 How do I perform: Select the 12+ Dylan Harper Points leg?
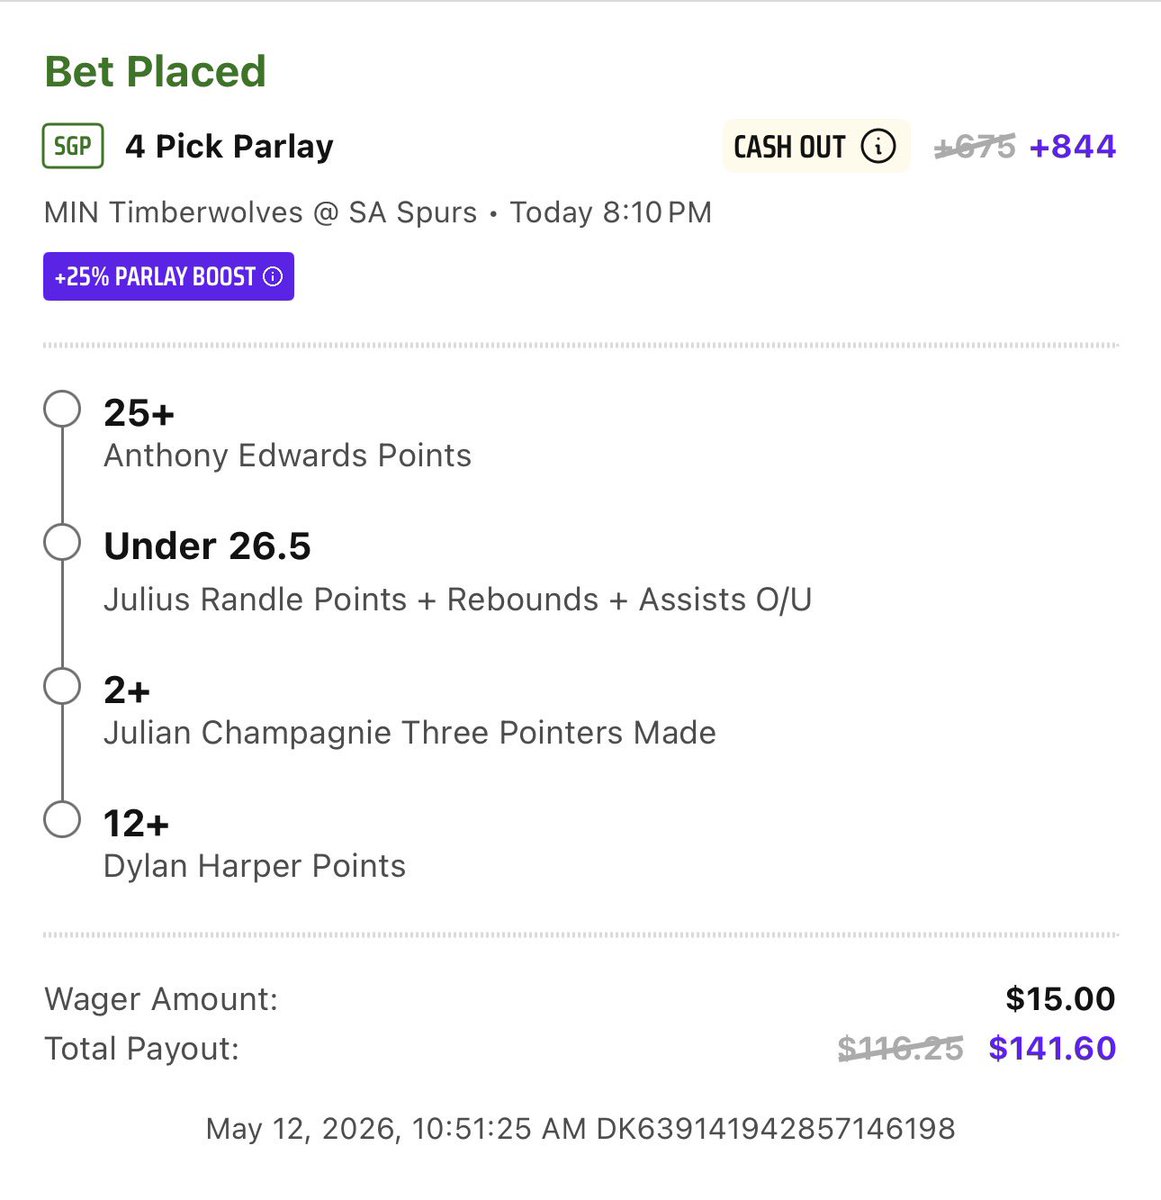coord(254,844)
